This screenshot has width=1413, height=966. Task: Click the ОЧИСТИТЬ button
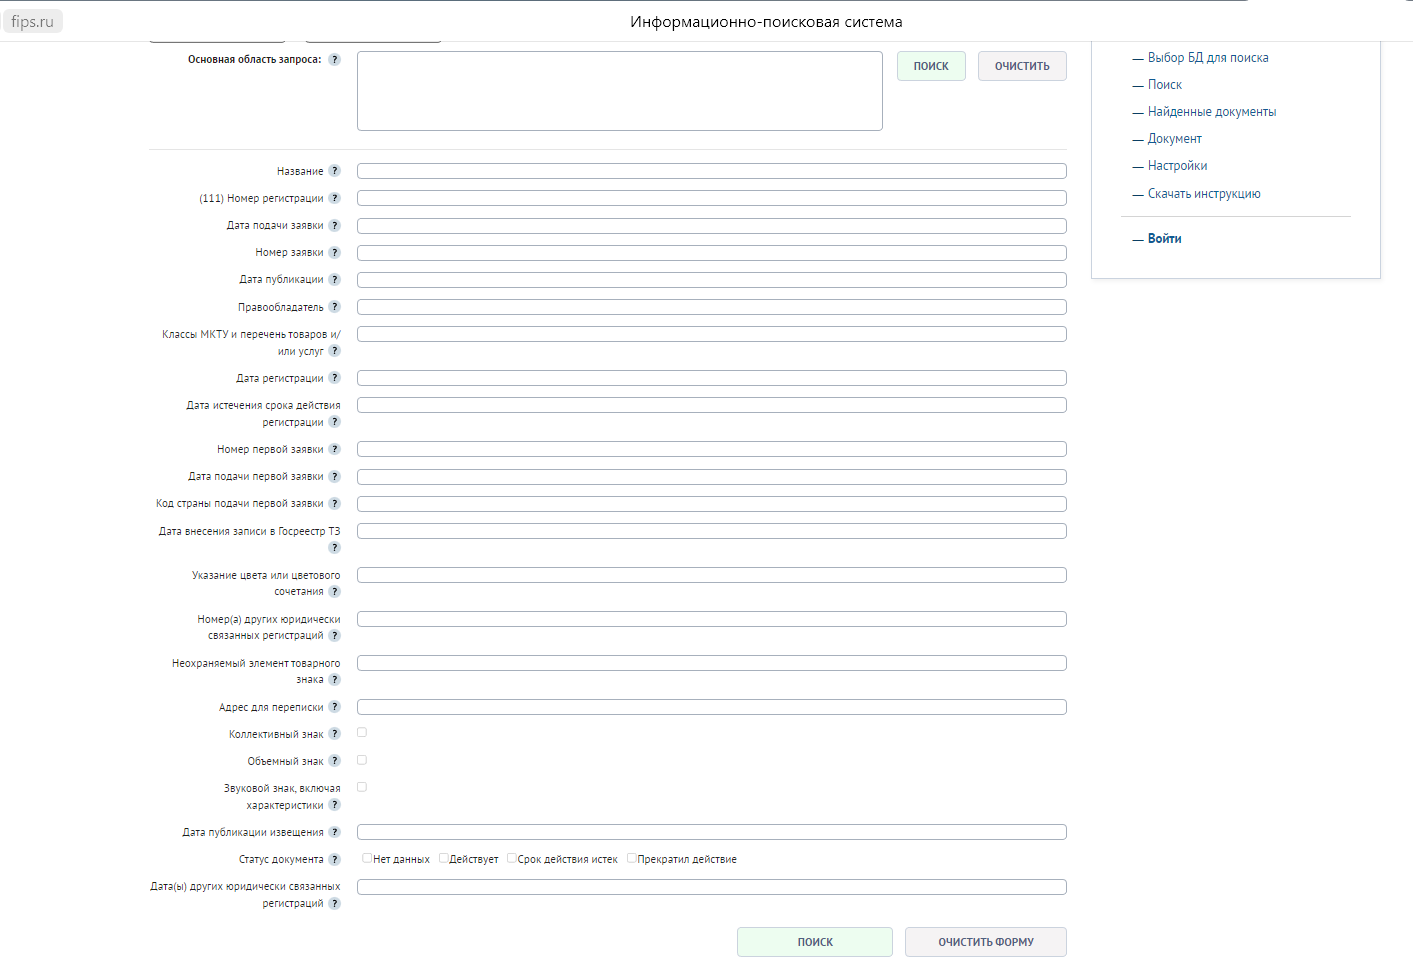(x=1022, y=66)
